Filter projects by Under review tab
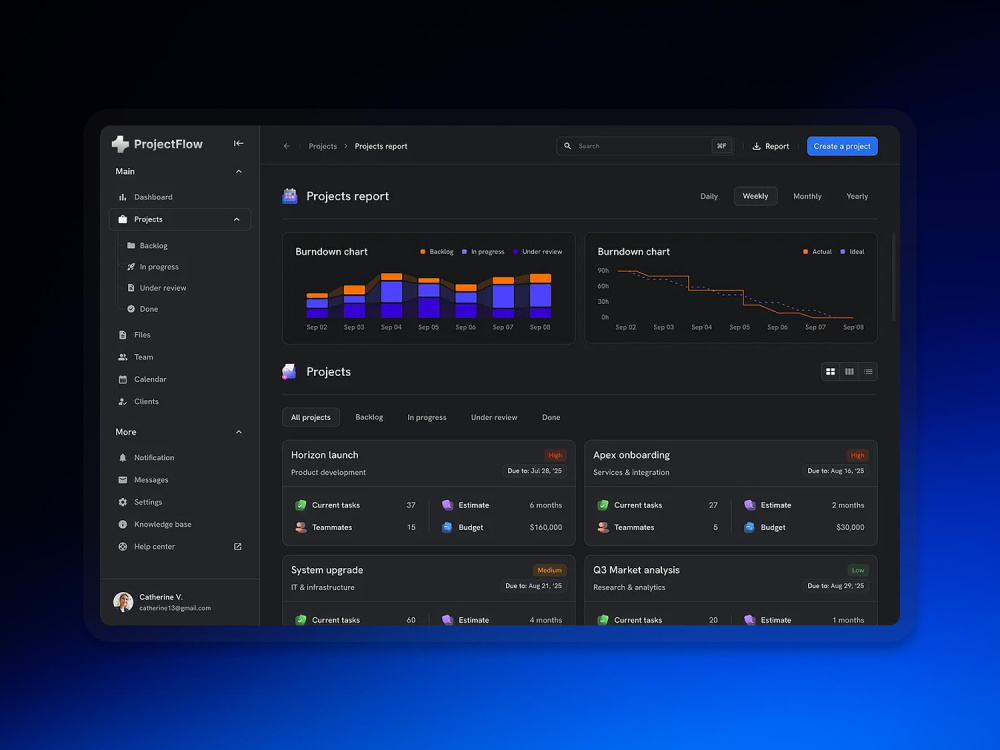 (494, 417)
